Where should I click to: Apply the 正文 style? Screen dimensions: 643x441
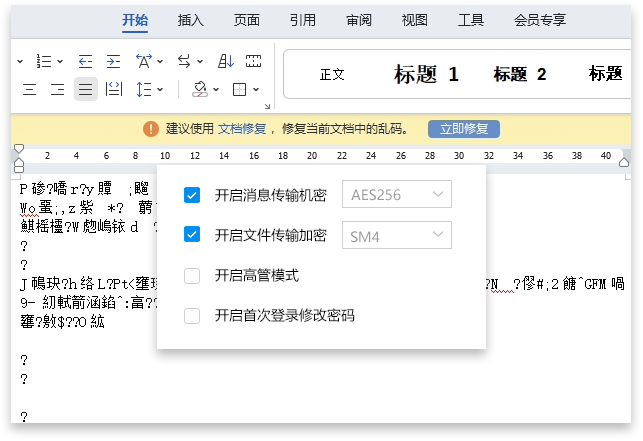(332, 75)
